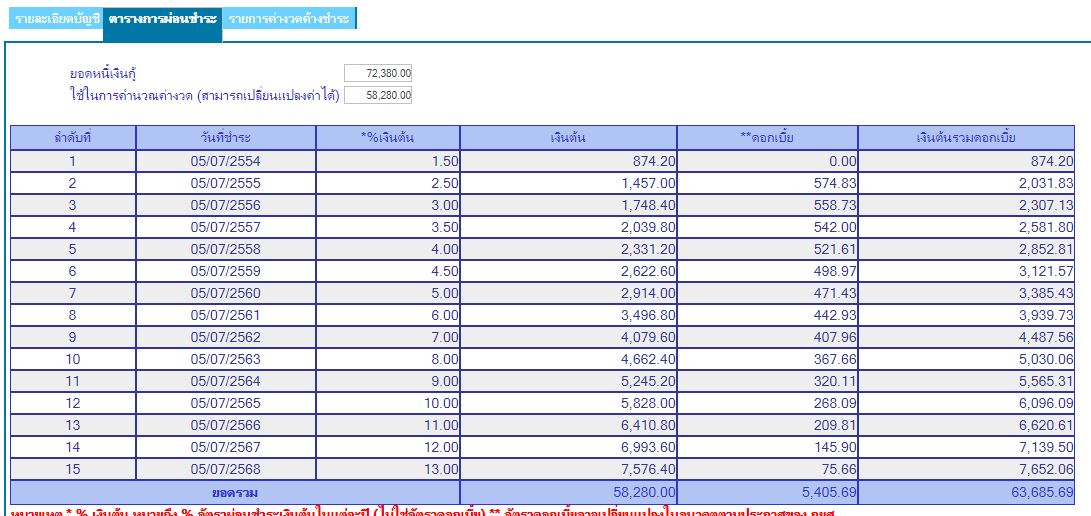Switch to รายการค่างวดค้างชำระ tab

289,19
